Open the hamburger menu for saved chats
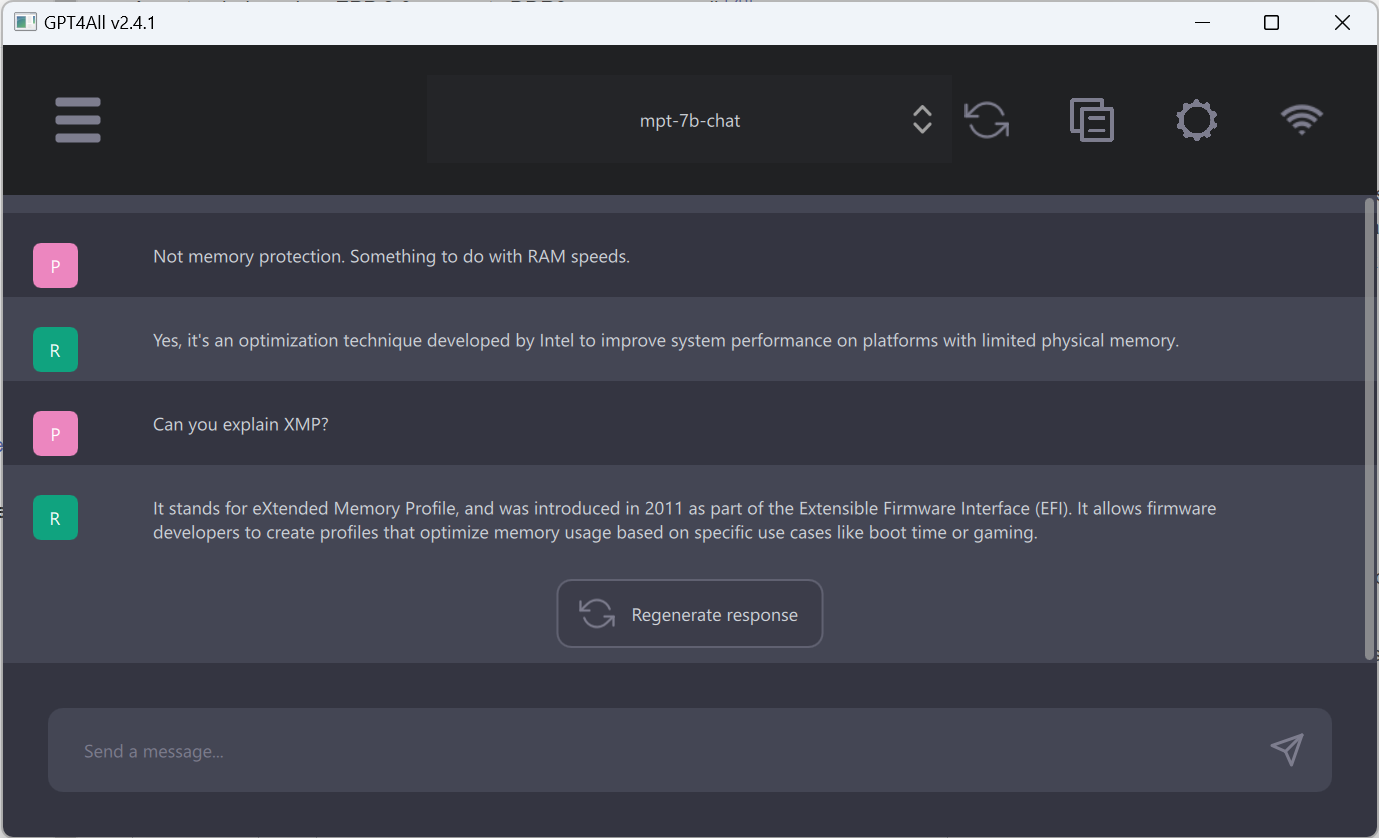The image size is (1379, 838). [x=77, y=119]
